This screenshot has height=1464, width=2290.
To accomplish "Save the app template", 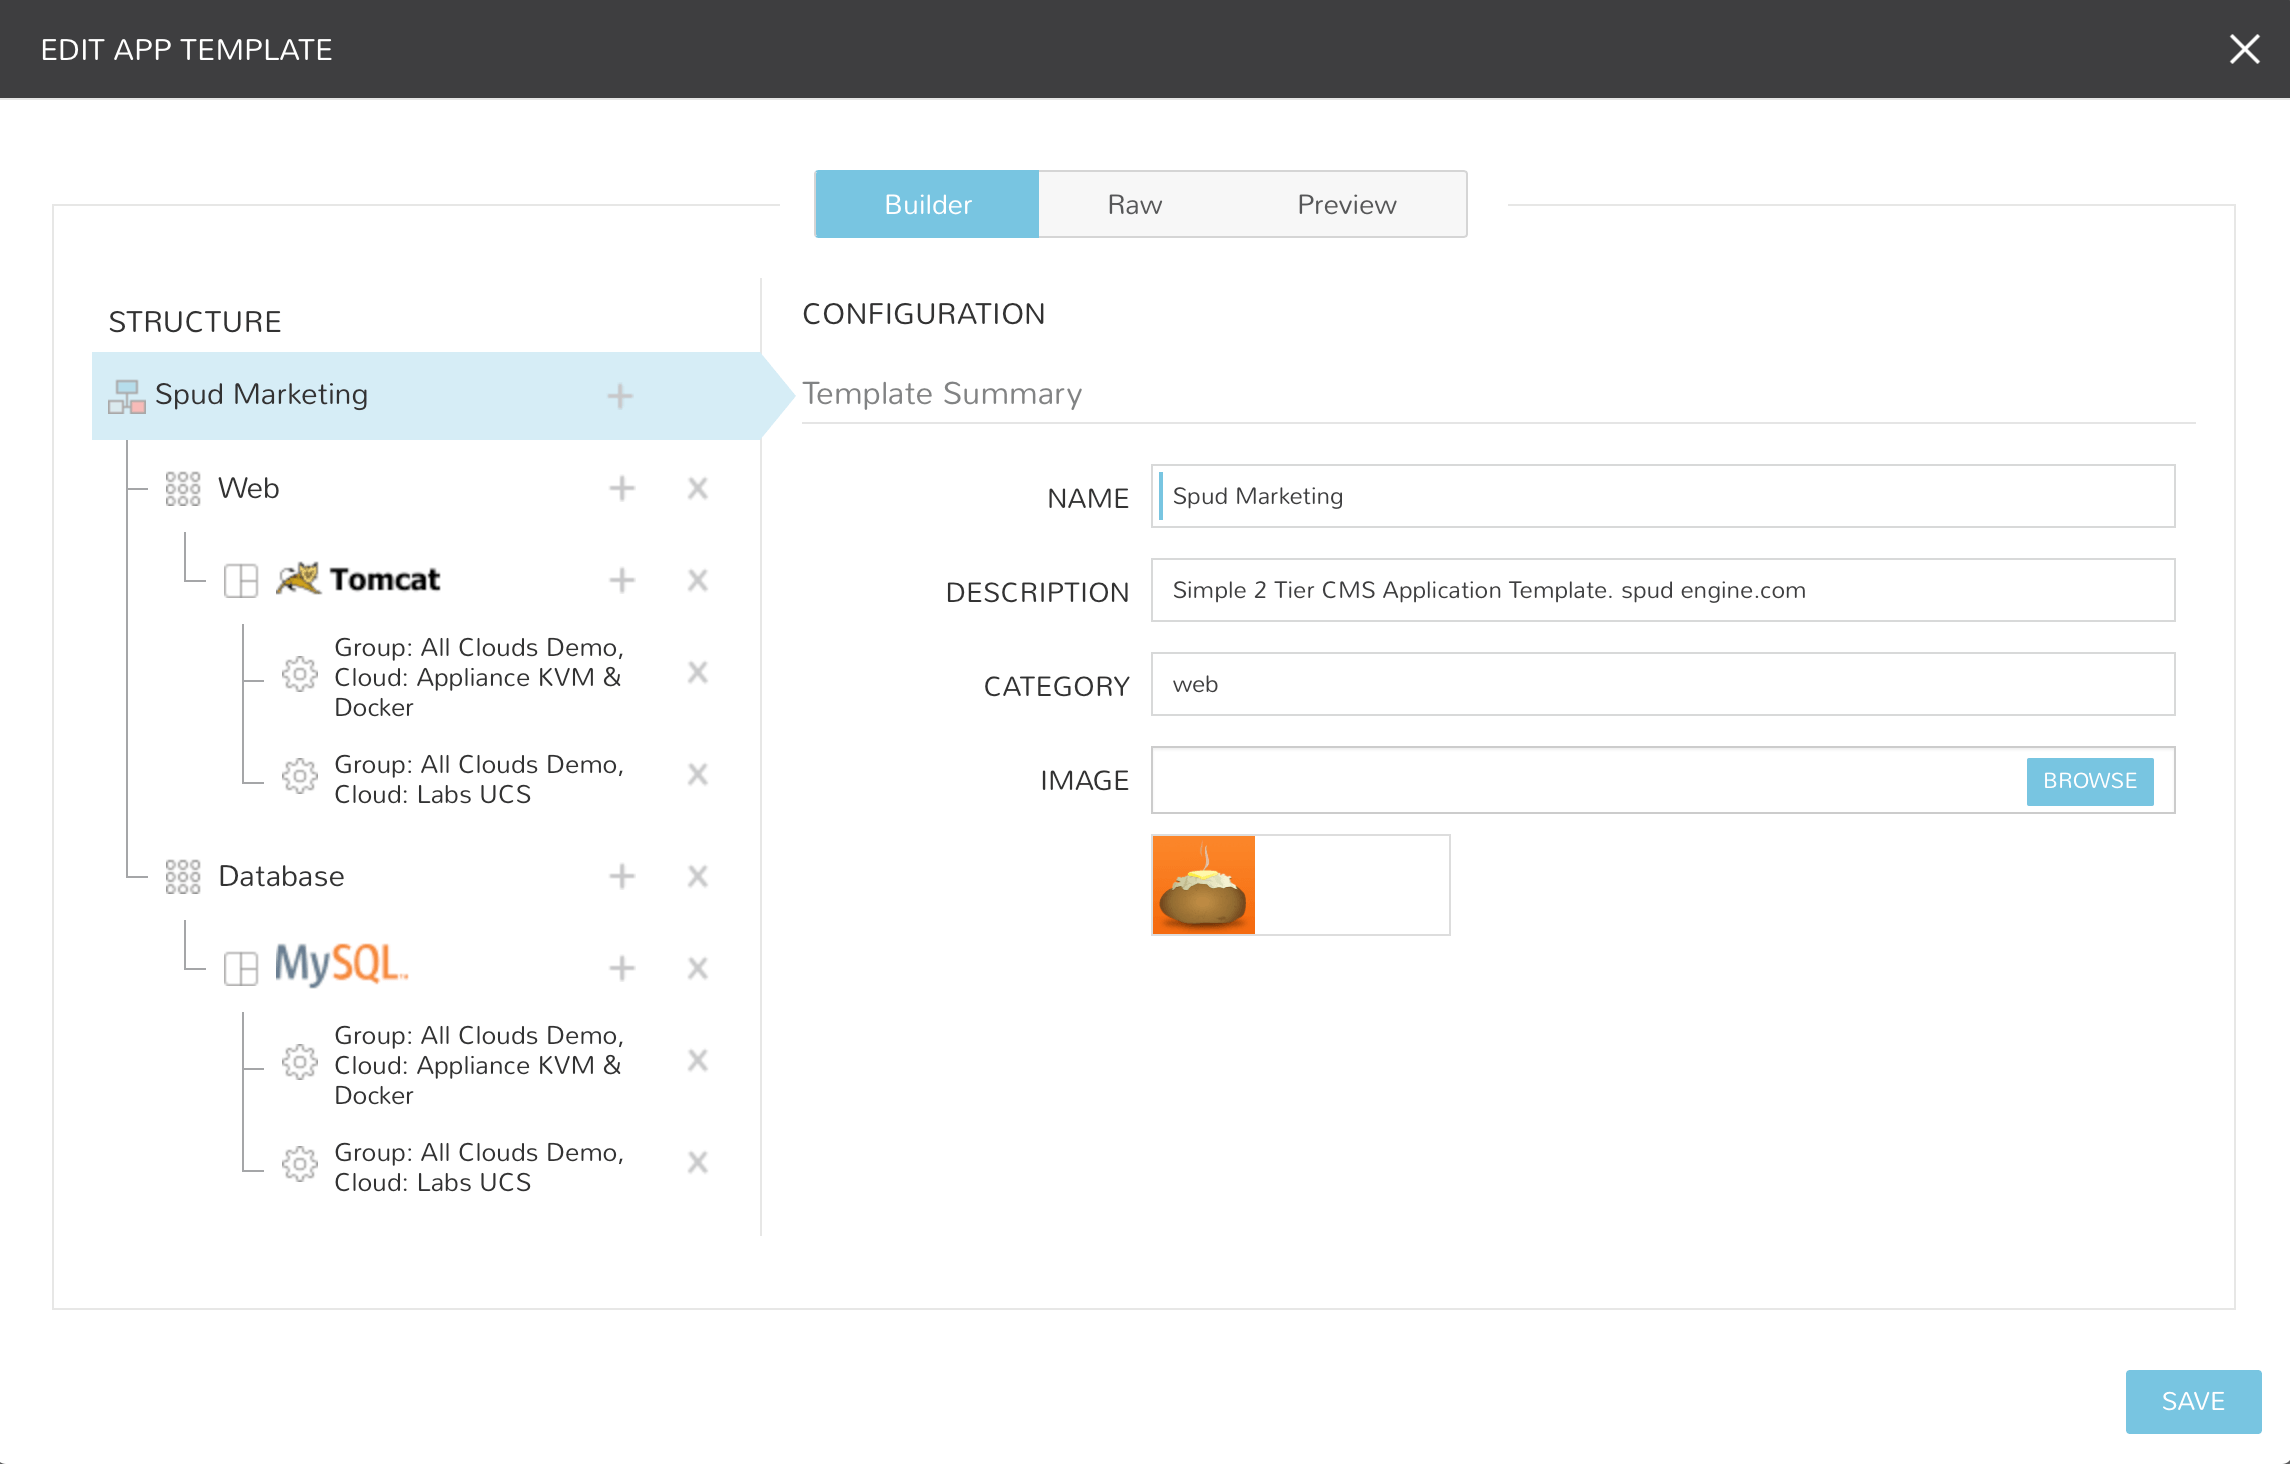I will tap(2192, 1401).
